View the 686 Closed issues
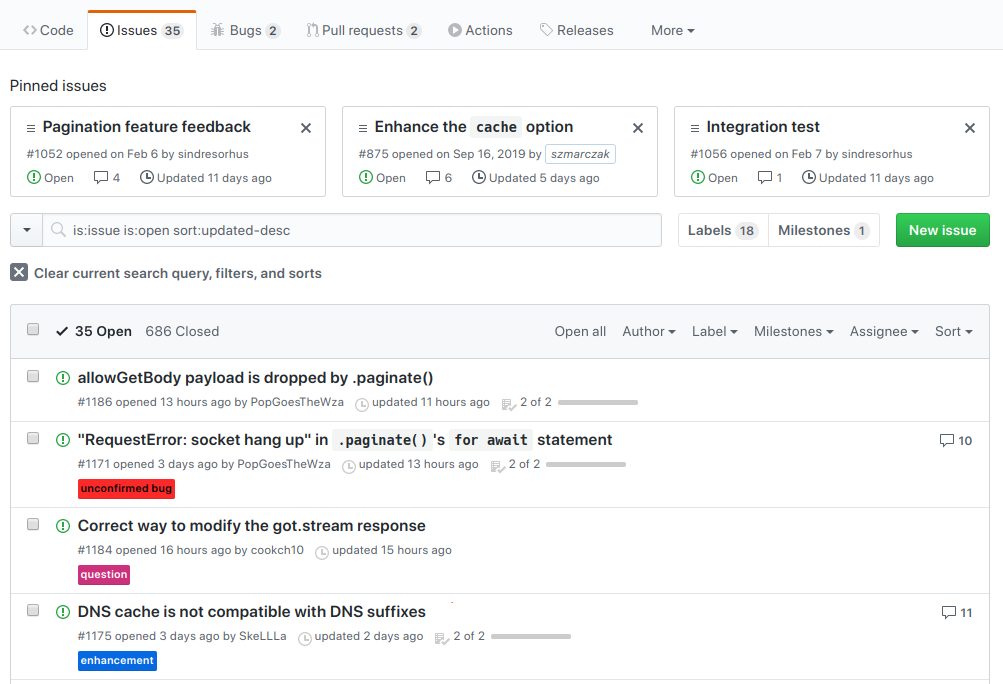This screenshot has width=1003, height=684. (181, 331)
